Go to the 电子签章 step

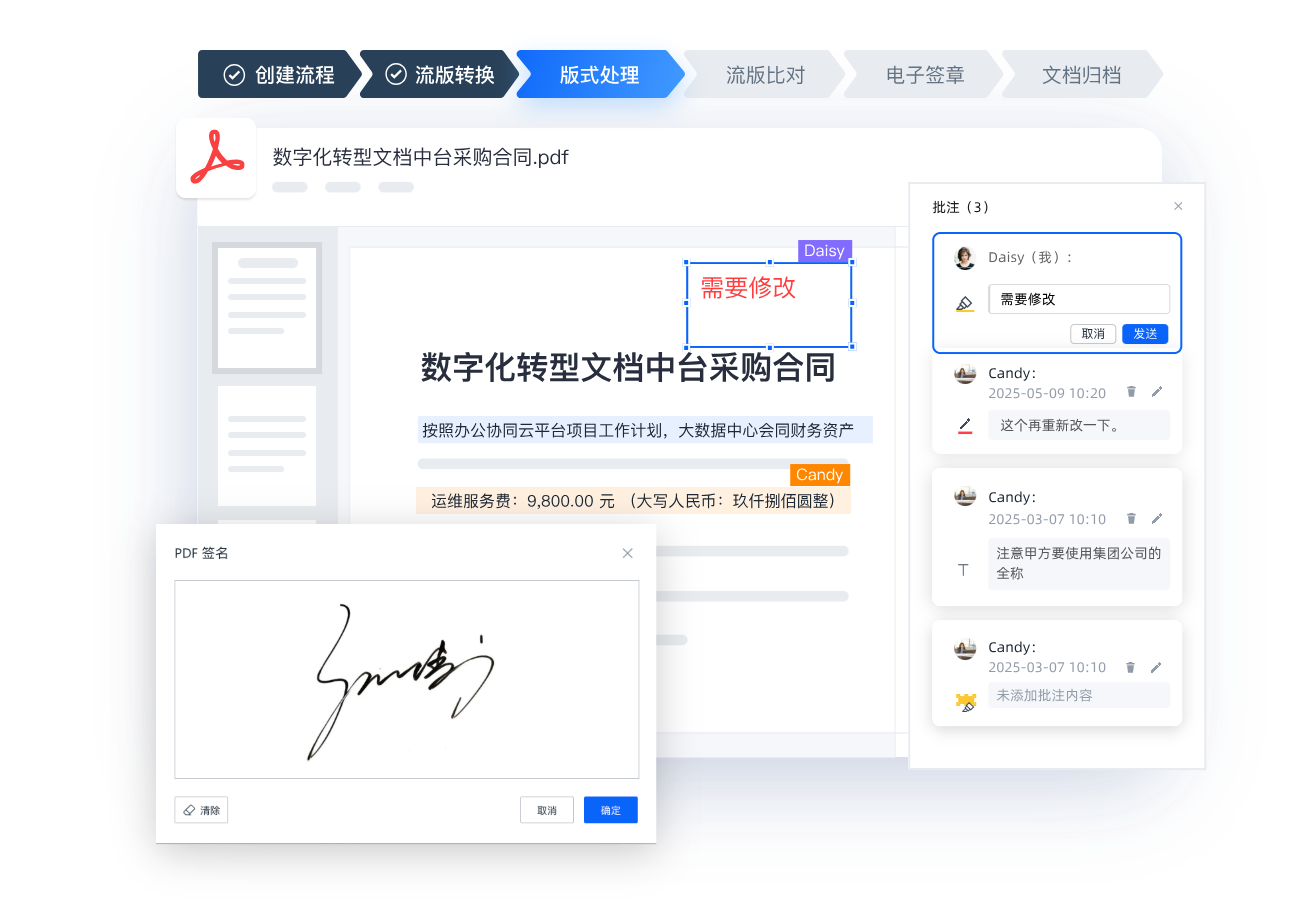pos(925,75)
